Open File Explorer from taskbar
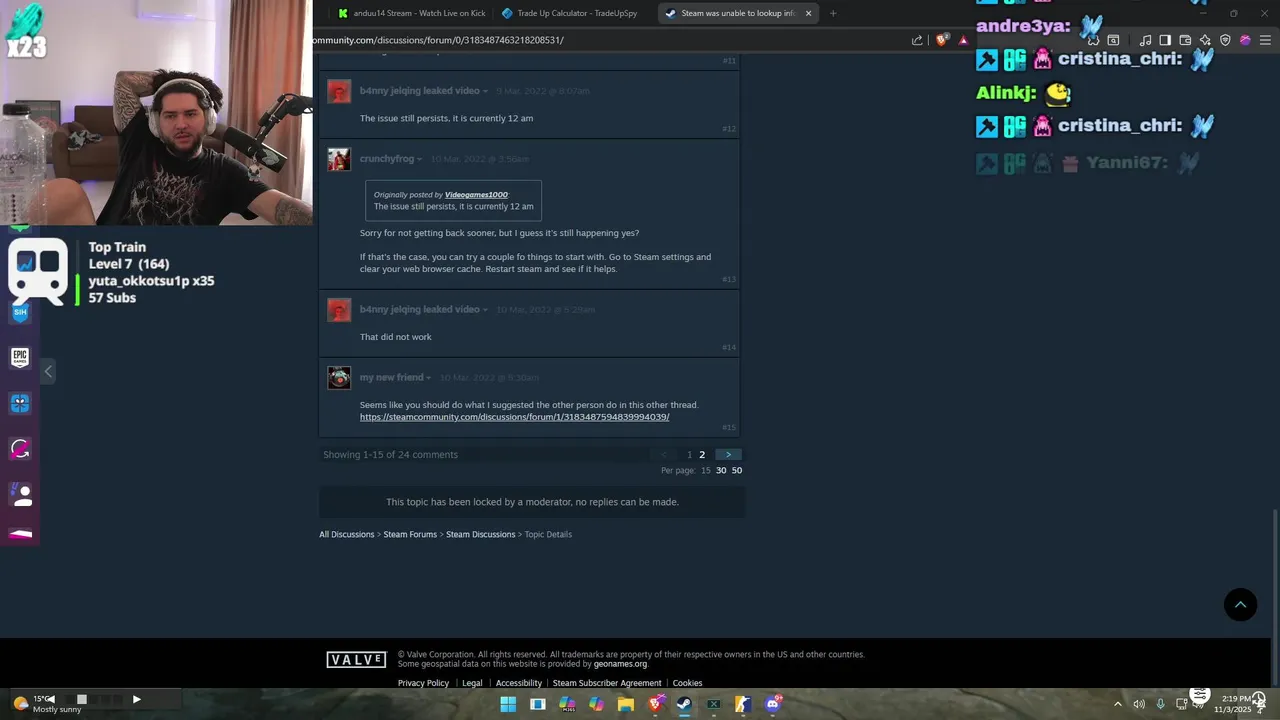1280x720 pixels. (626, 704)
